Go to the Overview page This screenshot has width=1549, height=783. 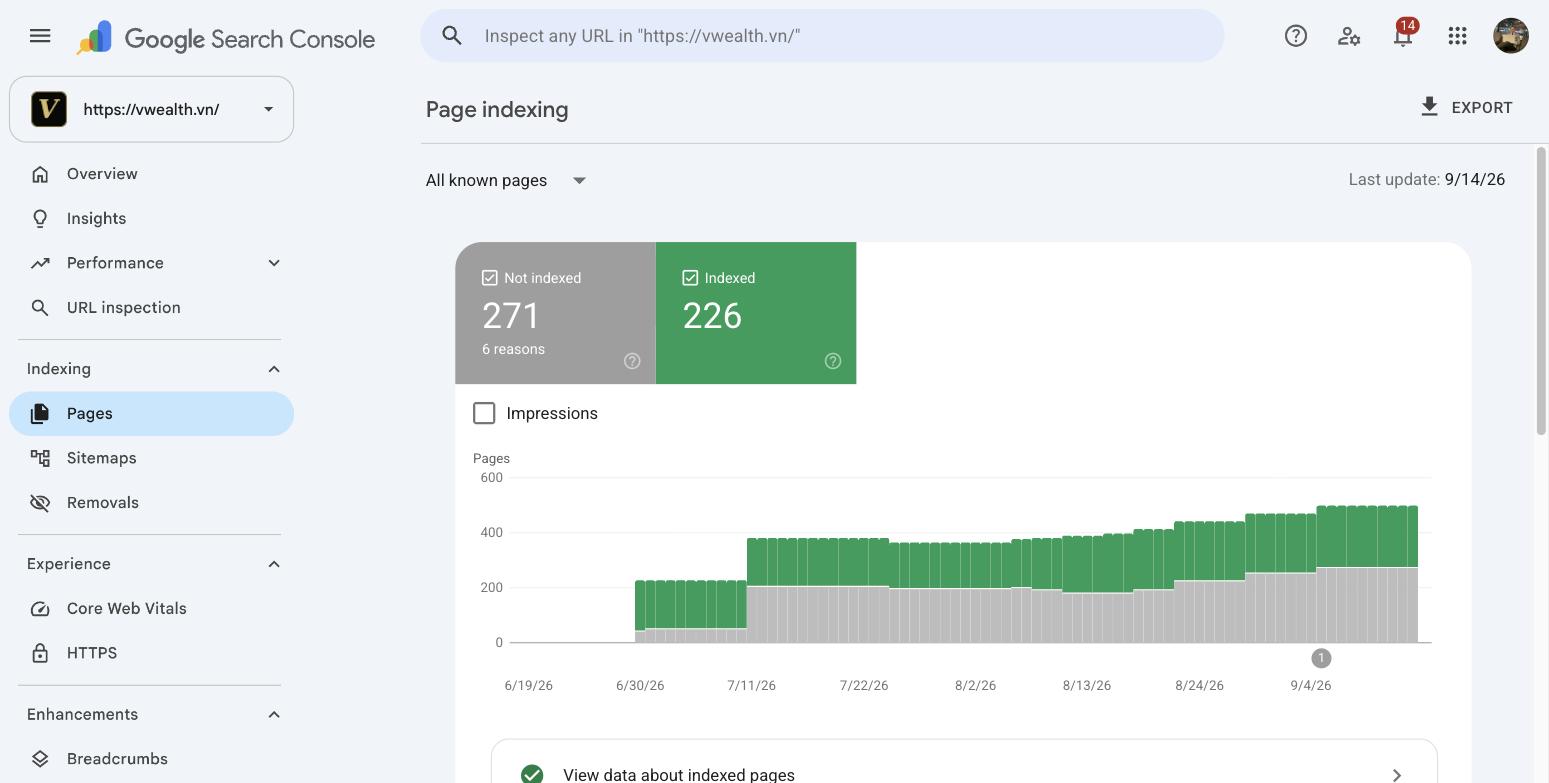point(152,174)
